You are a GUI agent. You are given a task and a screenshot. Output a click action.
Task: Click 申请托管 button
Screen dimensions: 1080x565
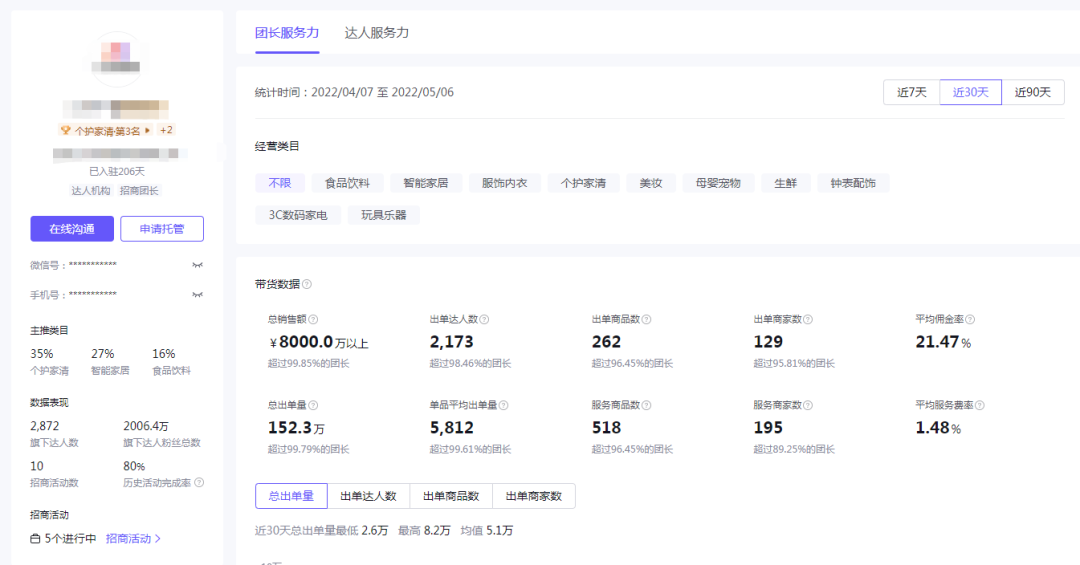tap(162, 229)
